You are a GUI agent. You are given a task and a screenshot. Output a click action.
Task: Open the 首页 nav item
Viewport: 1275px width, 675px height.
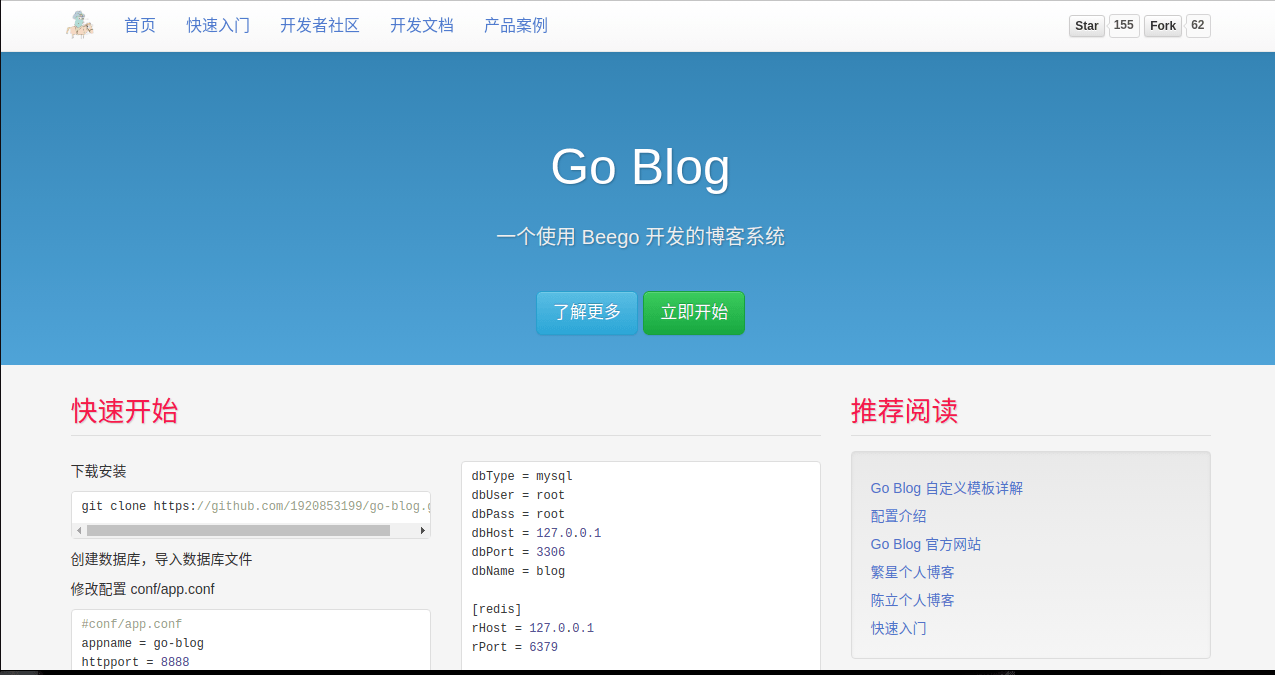(x=140, y=26)
